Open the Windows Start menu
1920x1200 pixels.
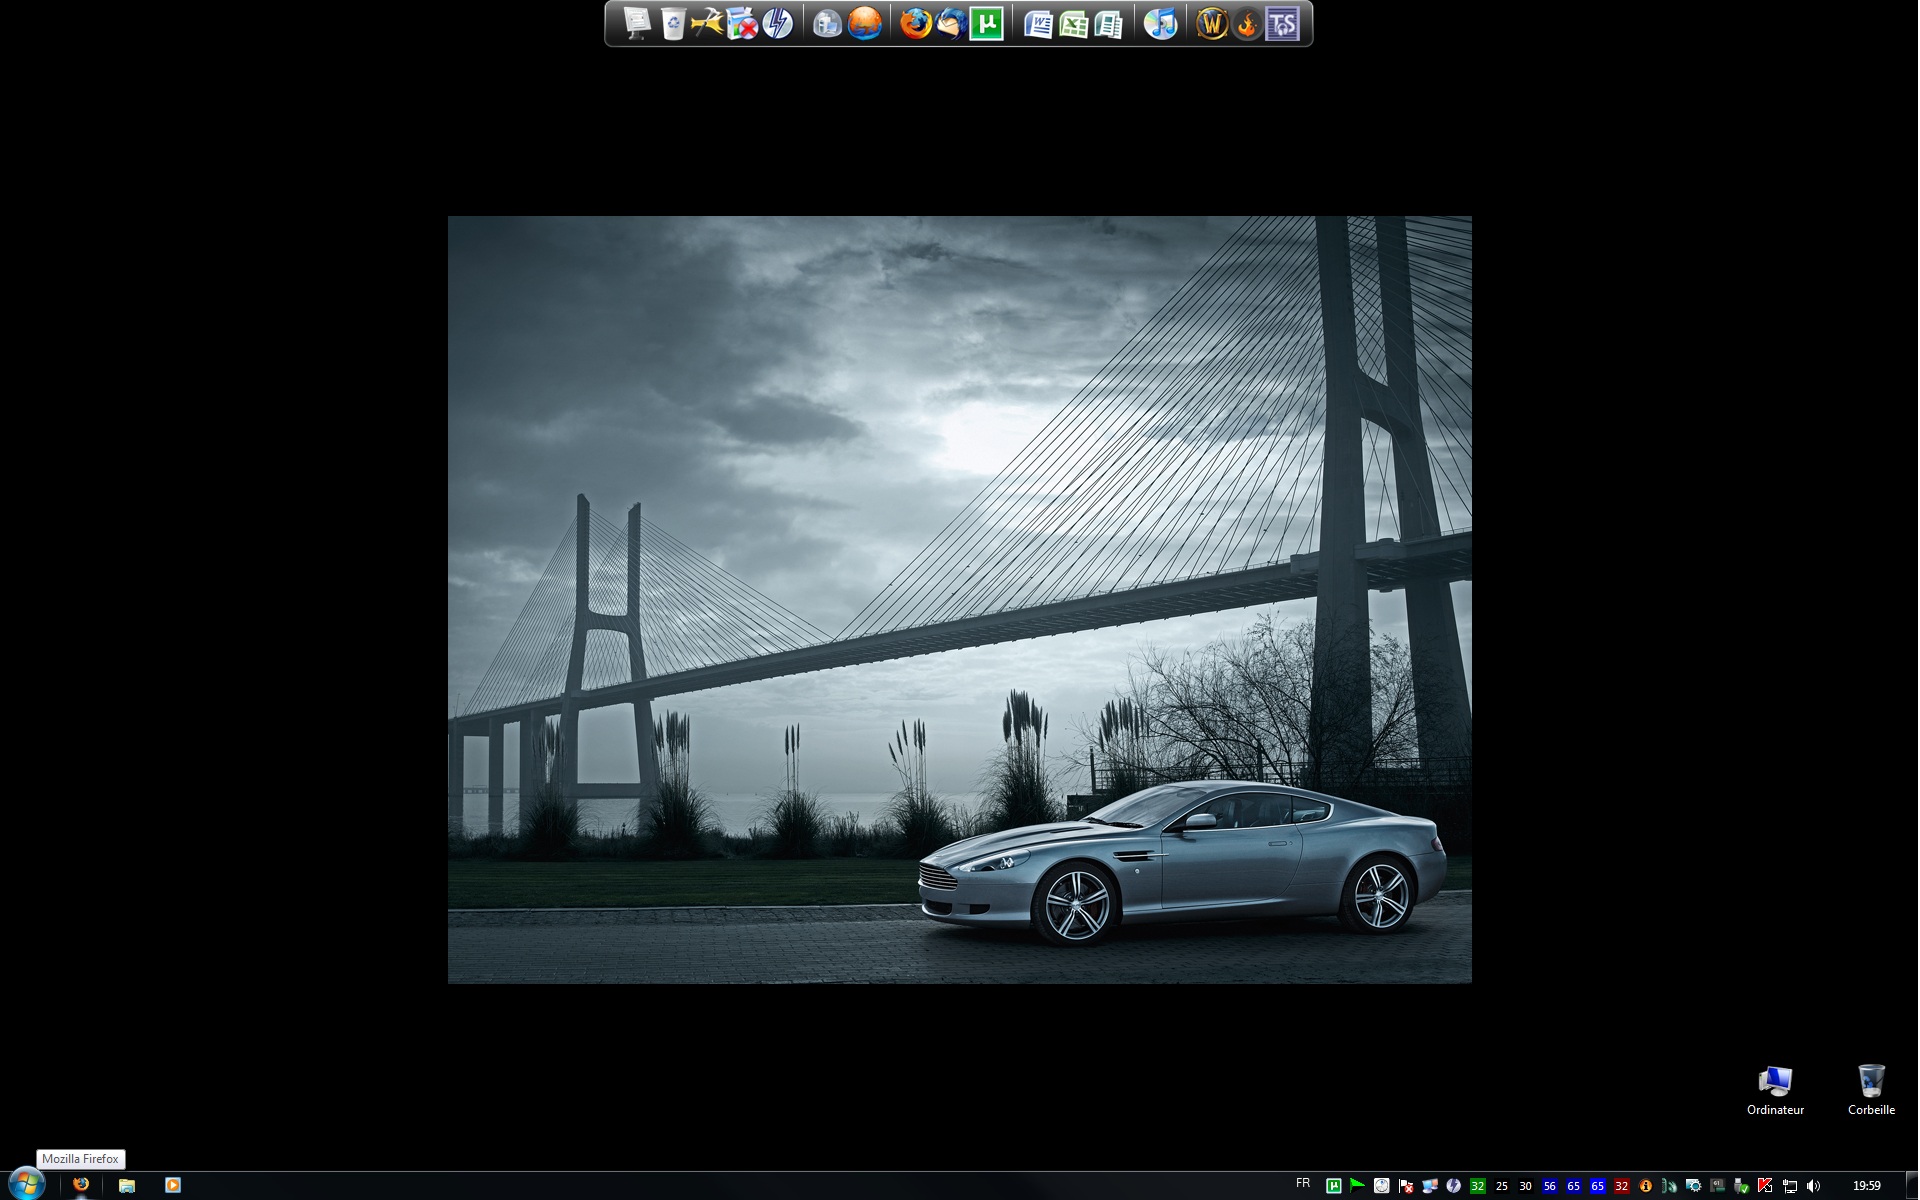click(x=25, y=1185)
